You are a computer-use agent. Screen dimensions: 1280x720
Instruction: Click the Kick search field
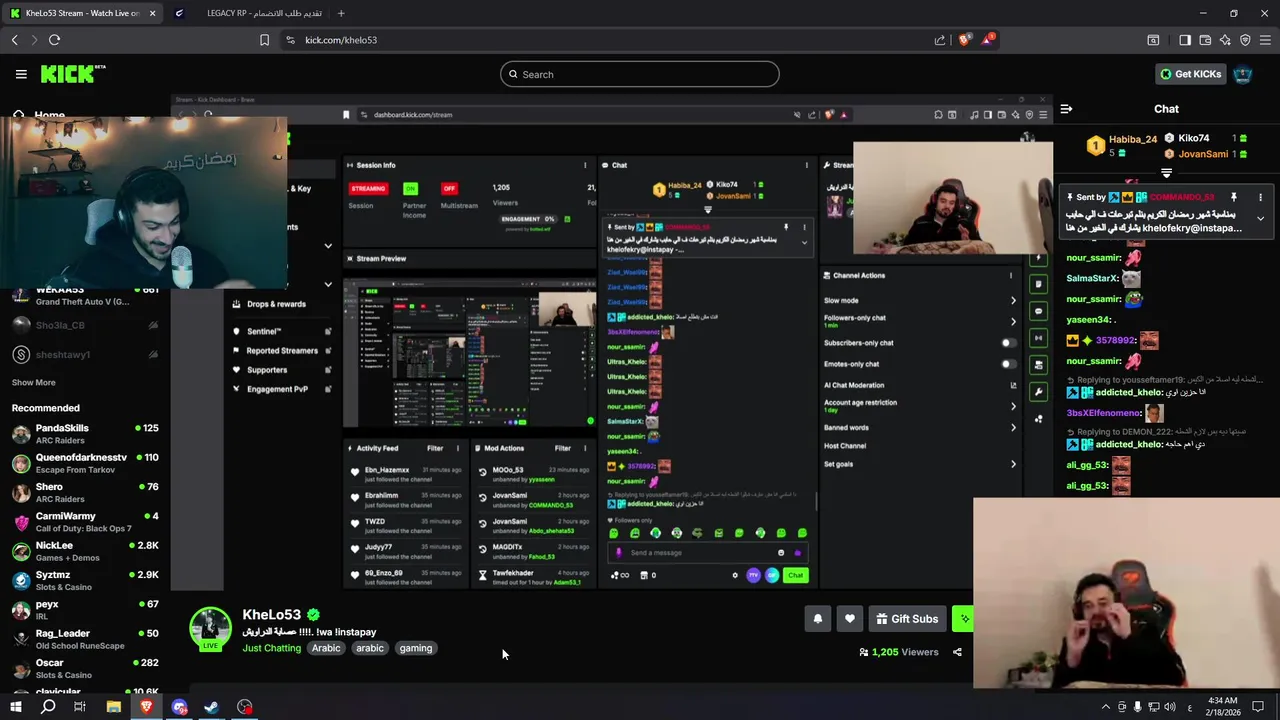point(640,74)
